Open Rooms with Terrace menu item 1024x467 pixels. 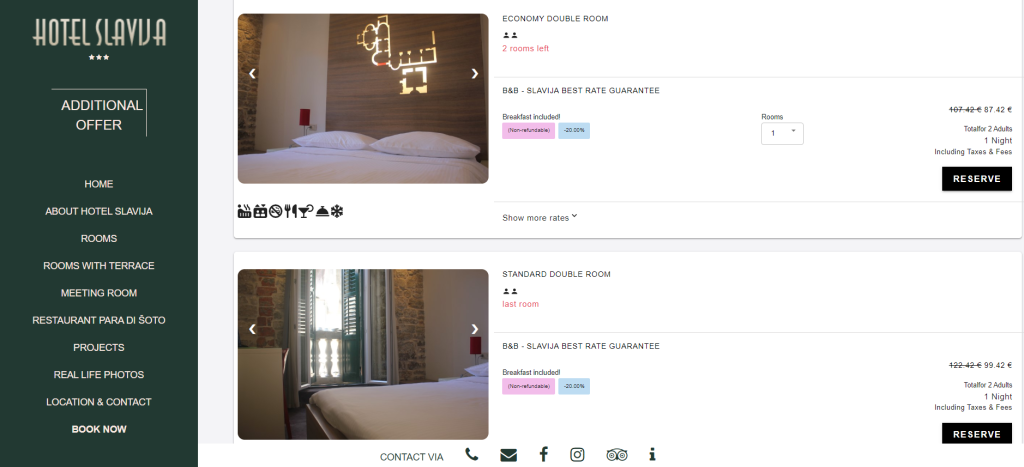(x=99, y=266)
